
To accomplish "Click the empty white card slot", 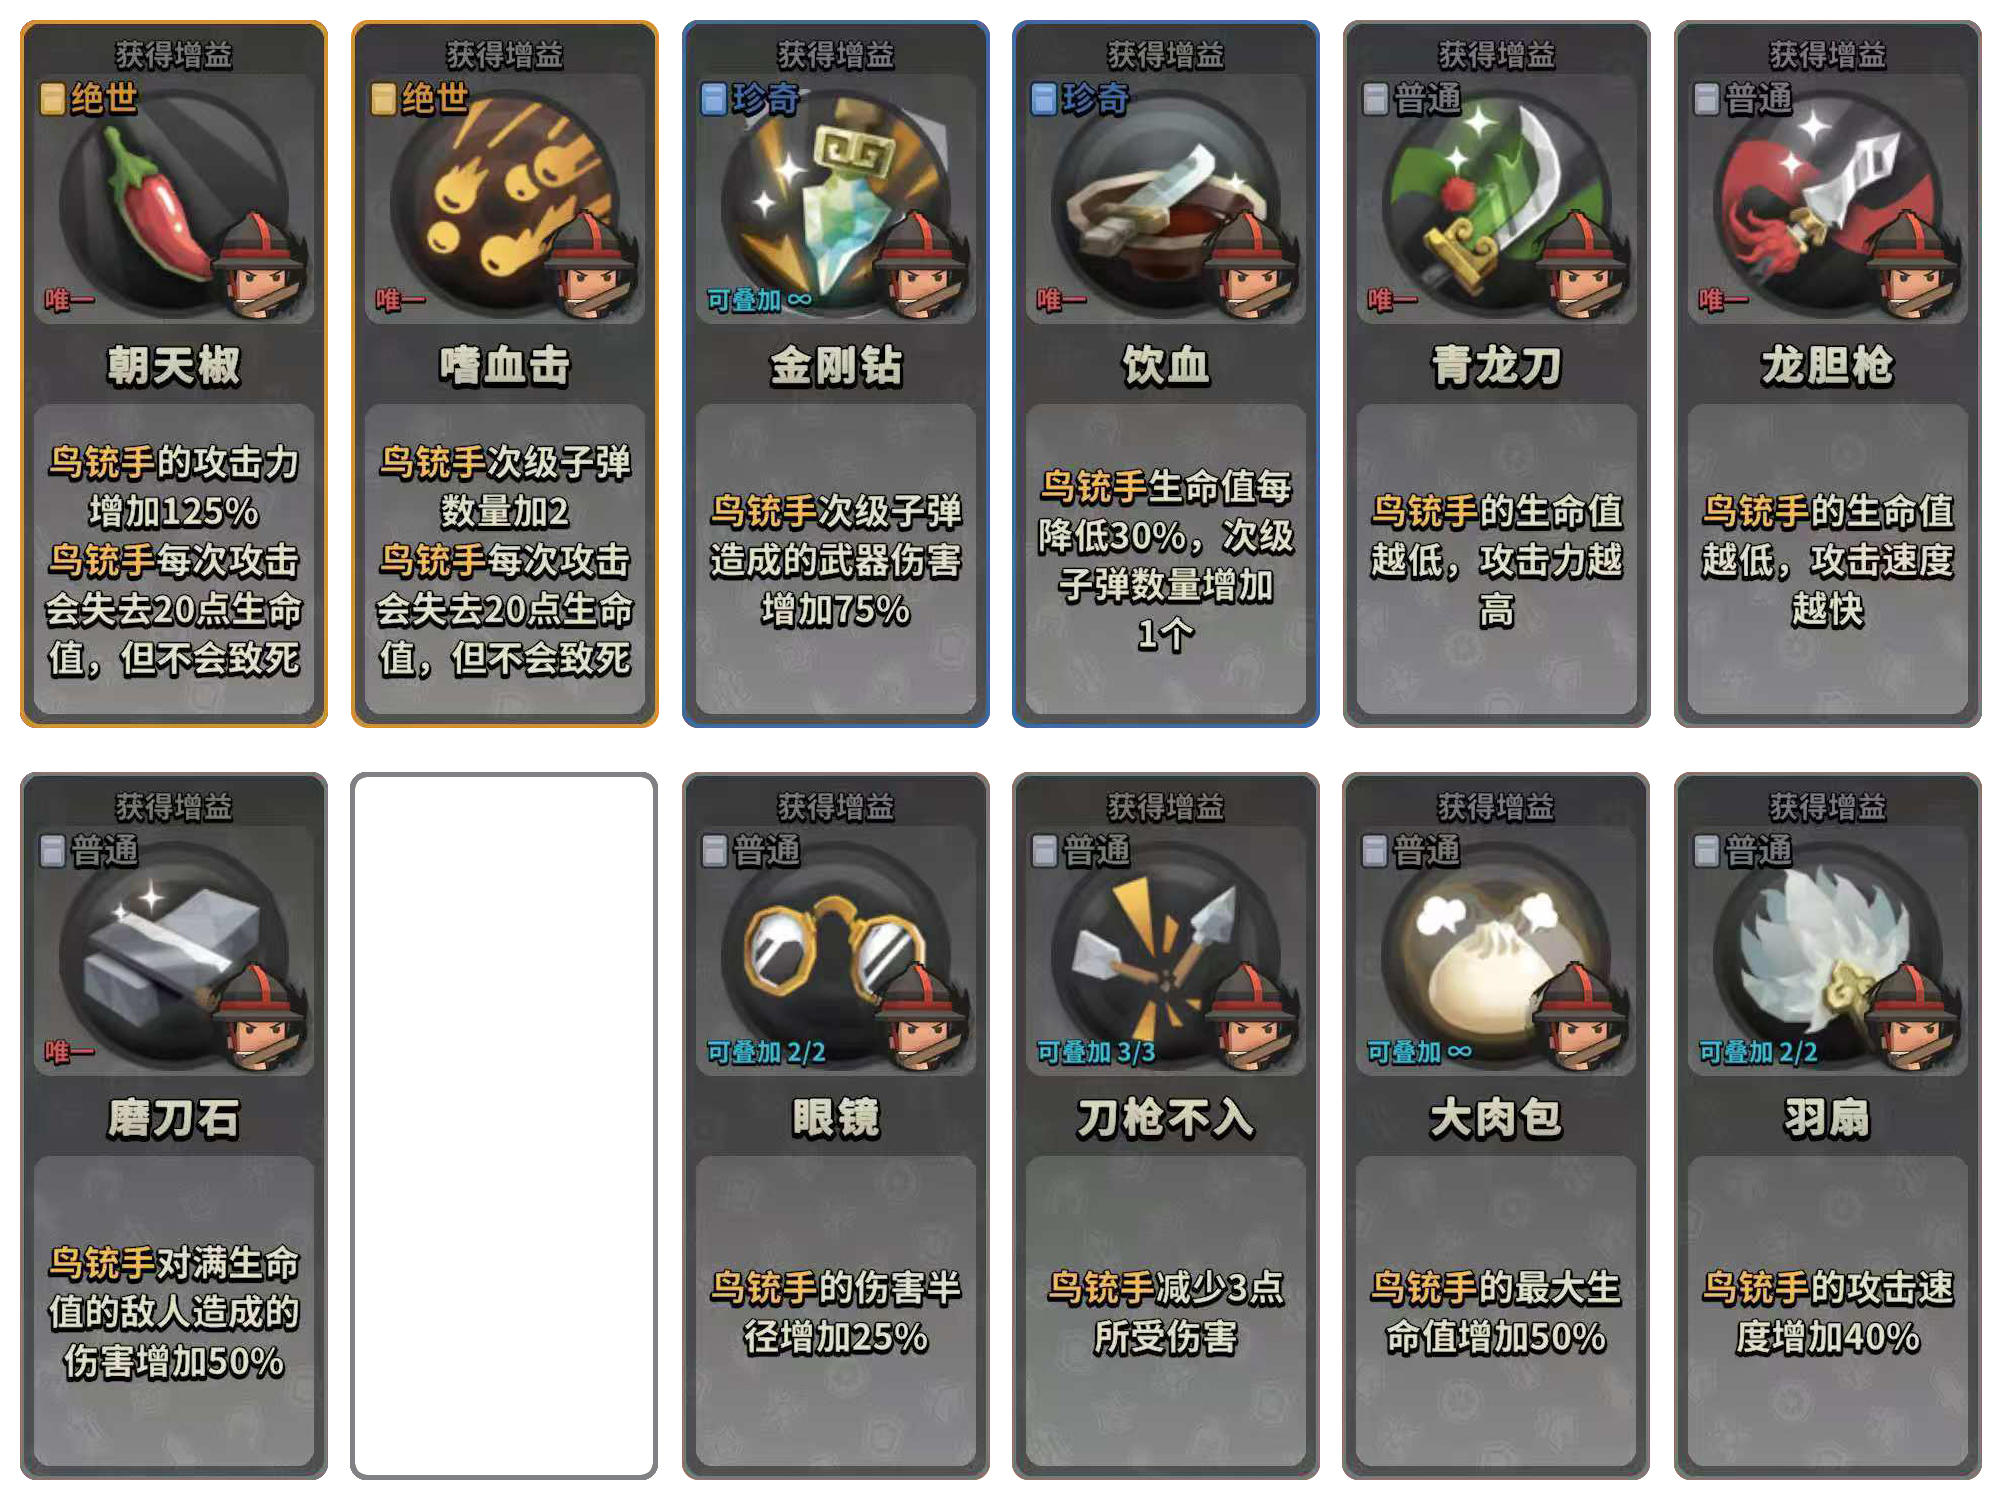I will pos(504,1125).
